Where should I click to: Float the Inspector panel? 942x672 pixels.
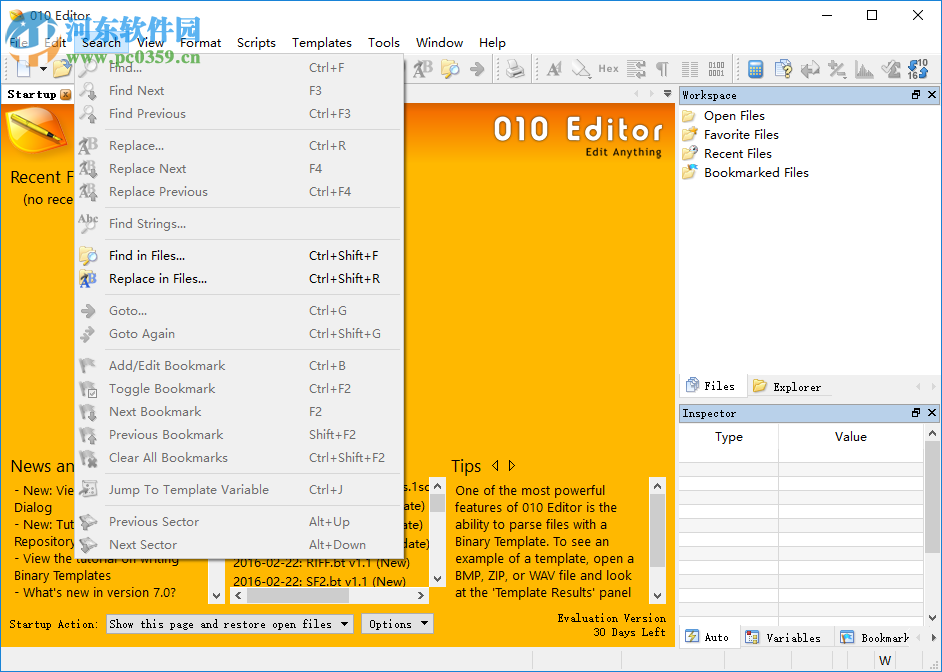pyautogui.click(x=916, y=413)
